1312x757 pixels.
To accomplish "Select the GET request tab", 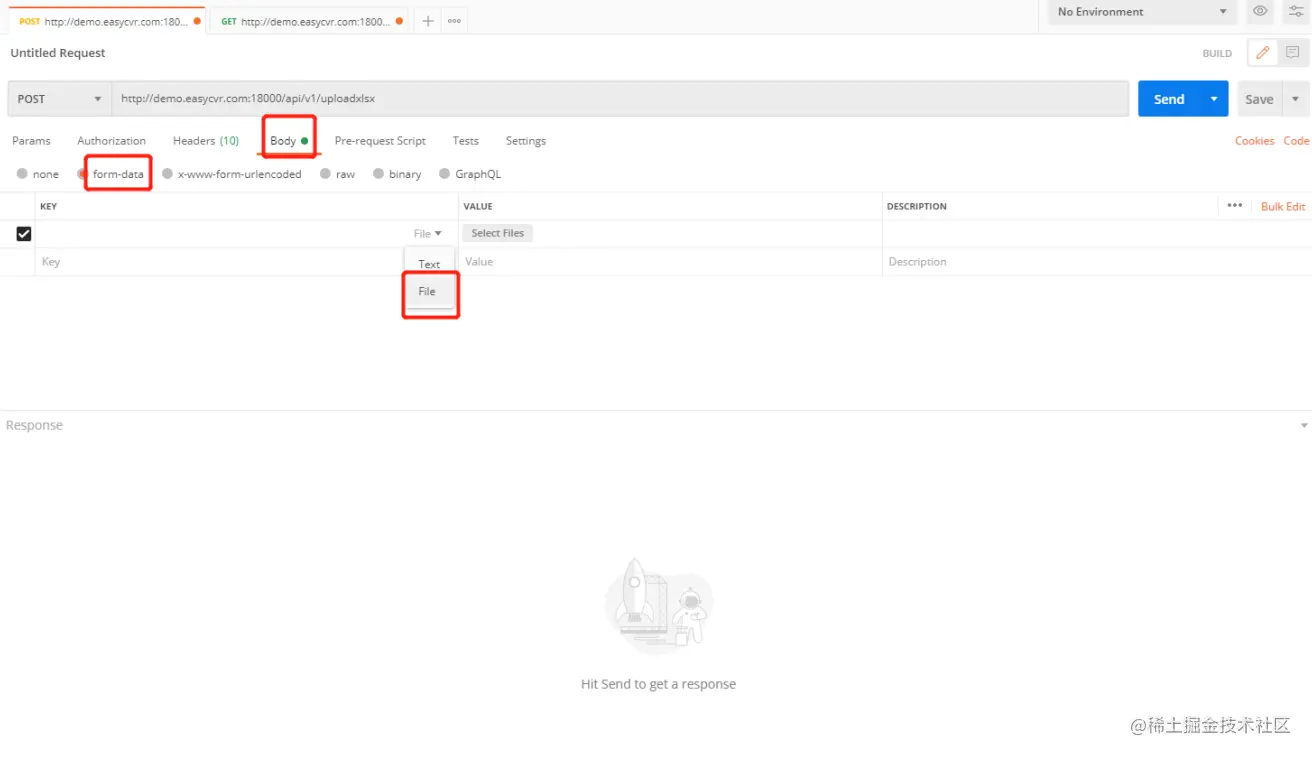I will pos(309,21).
